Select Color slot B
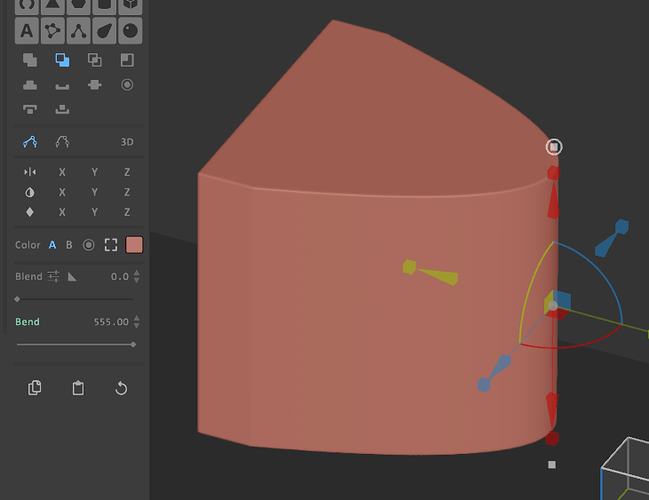 tap(69, 245)
